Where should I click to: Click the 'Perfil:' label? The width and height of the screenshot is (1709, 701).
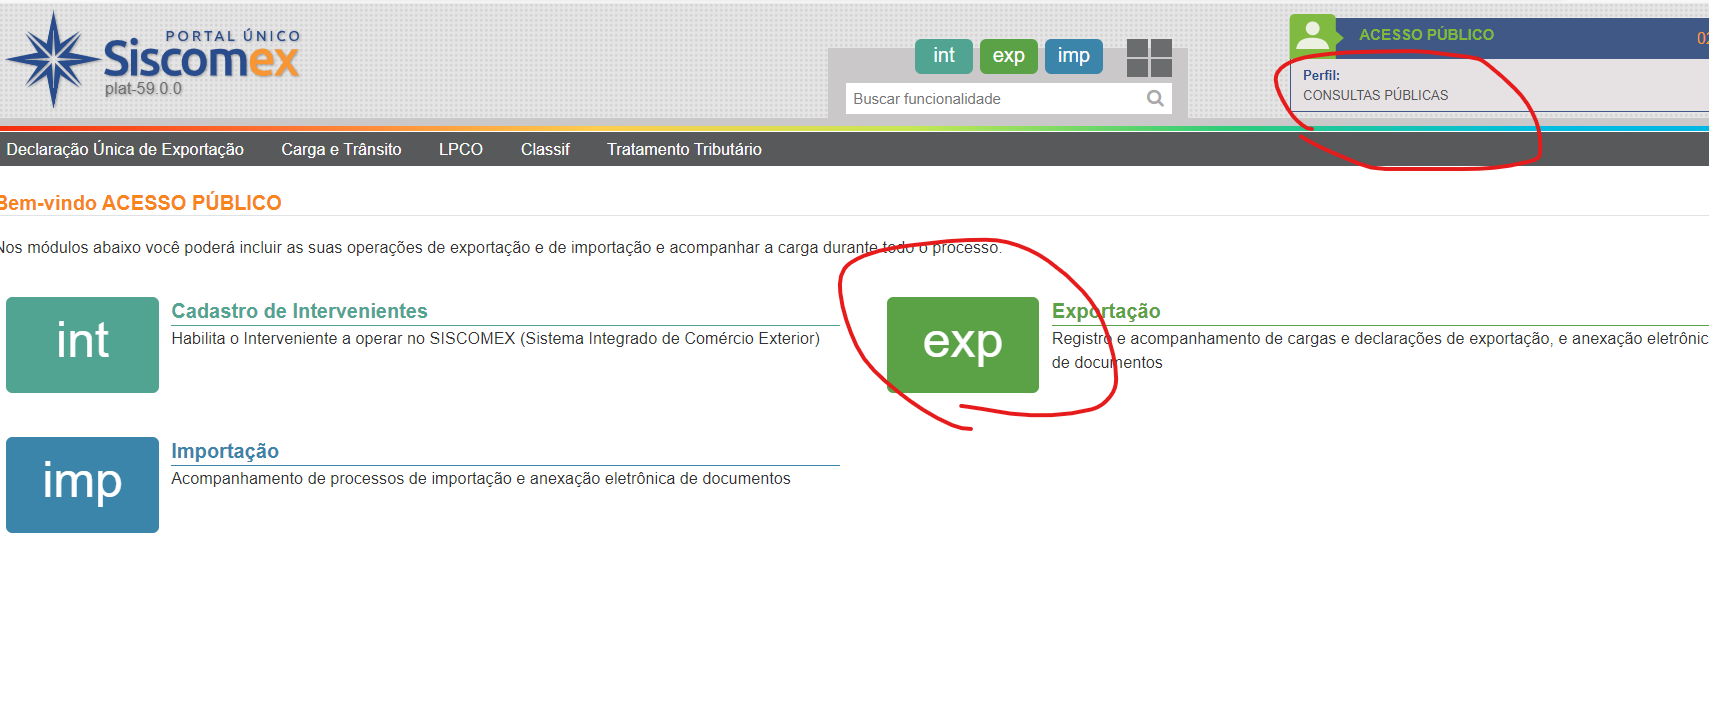(x=1321, y=75)
